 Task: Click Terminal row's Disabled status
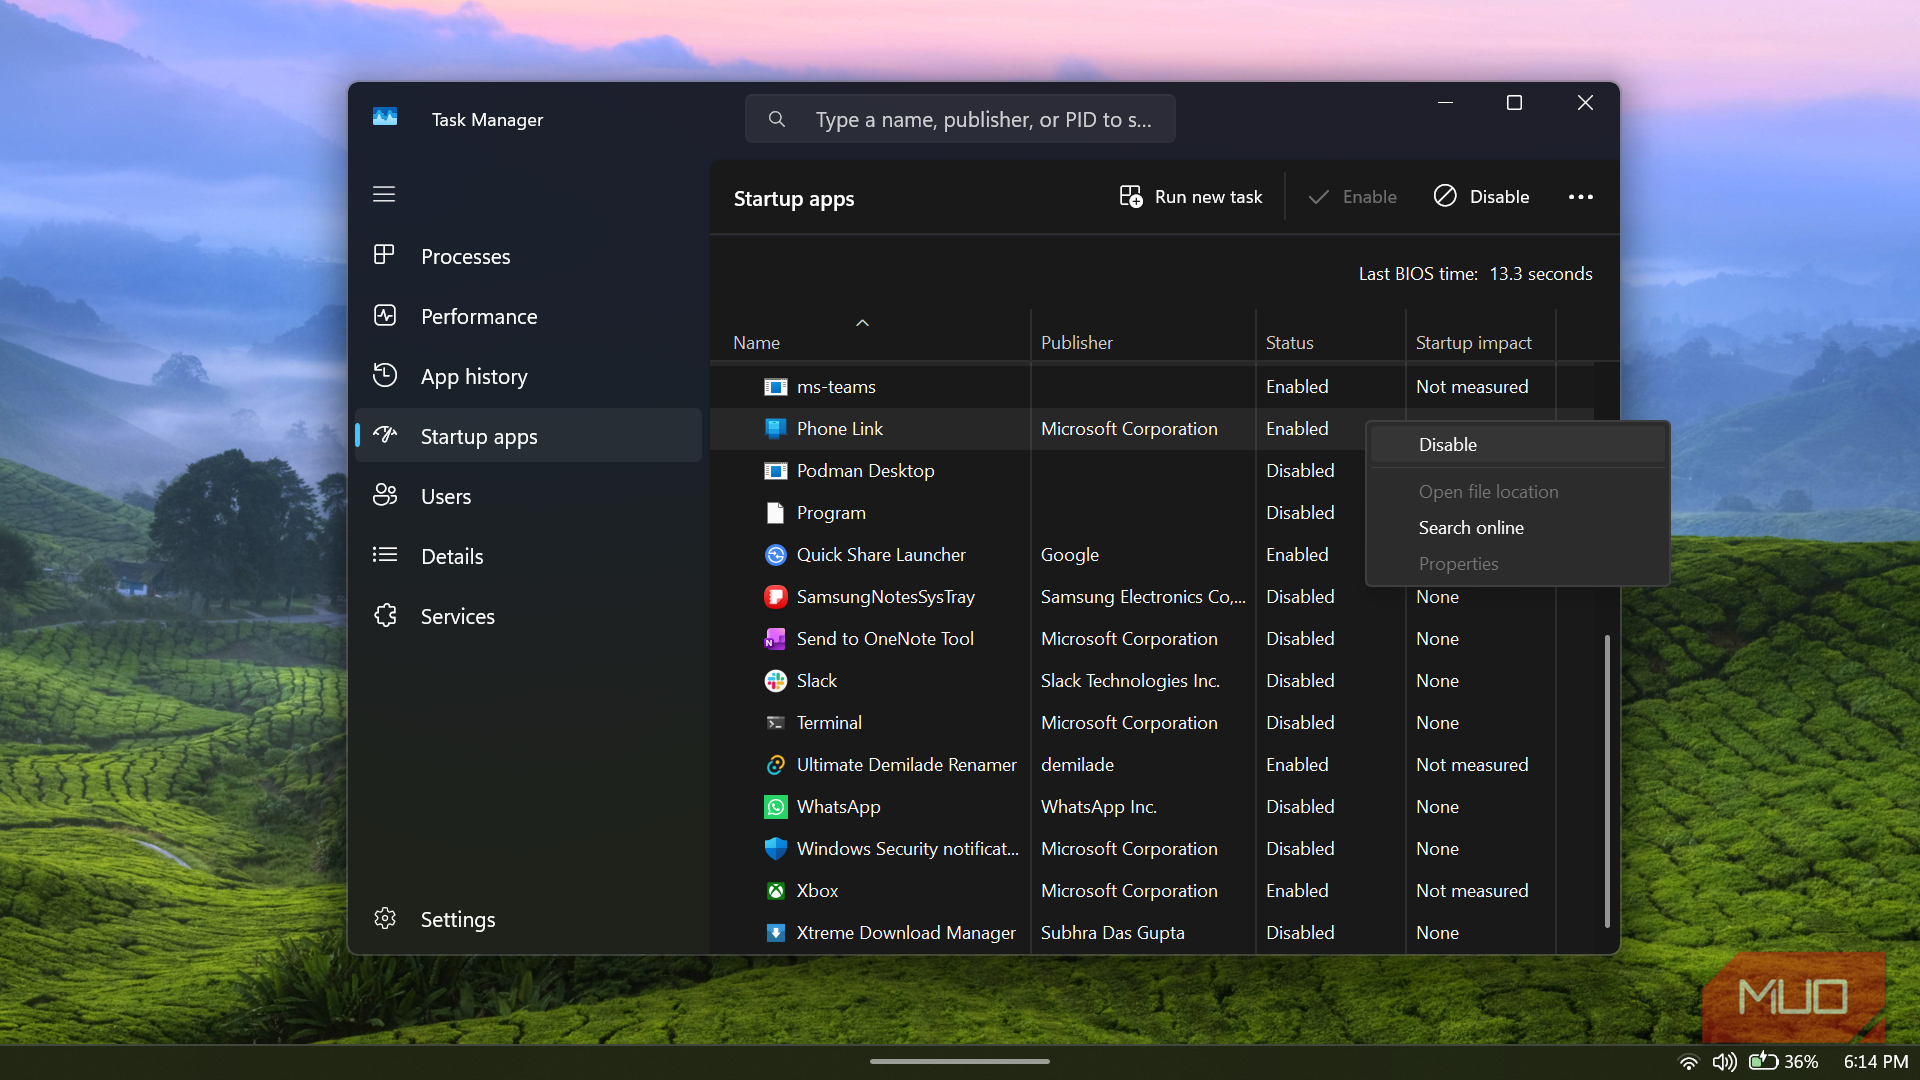(x=1300, y=723)
